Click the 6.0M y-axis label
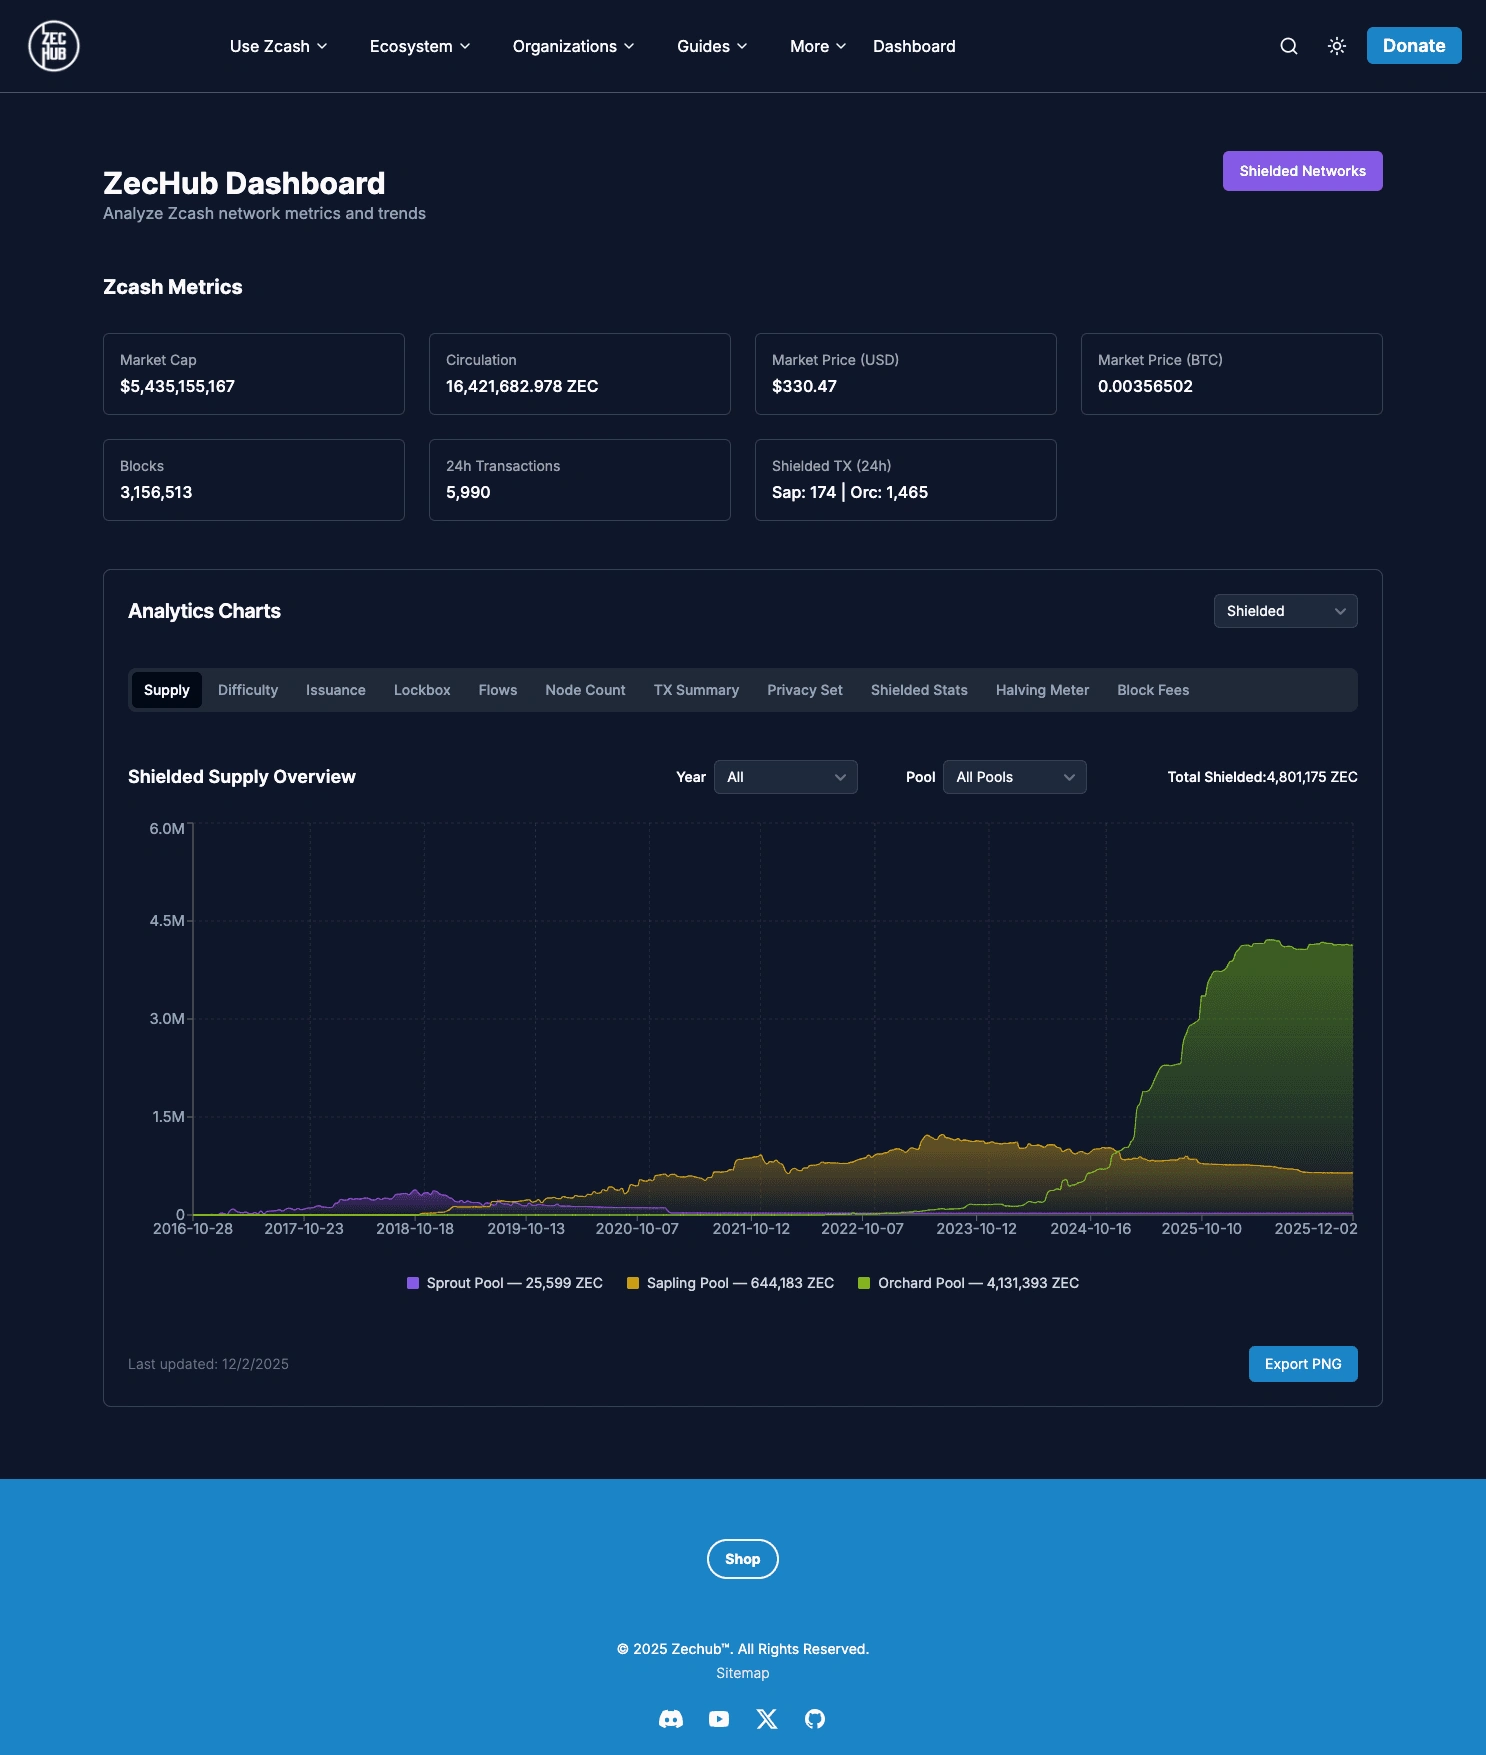The width and height of the screenshot is (1486, 1755). [167, 829]
